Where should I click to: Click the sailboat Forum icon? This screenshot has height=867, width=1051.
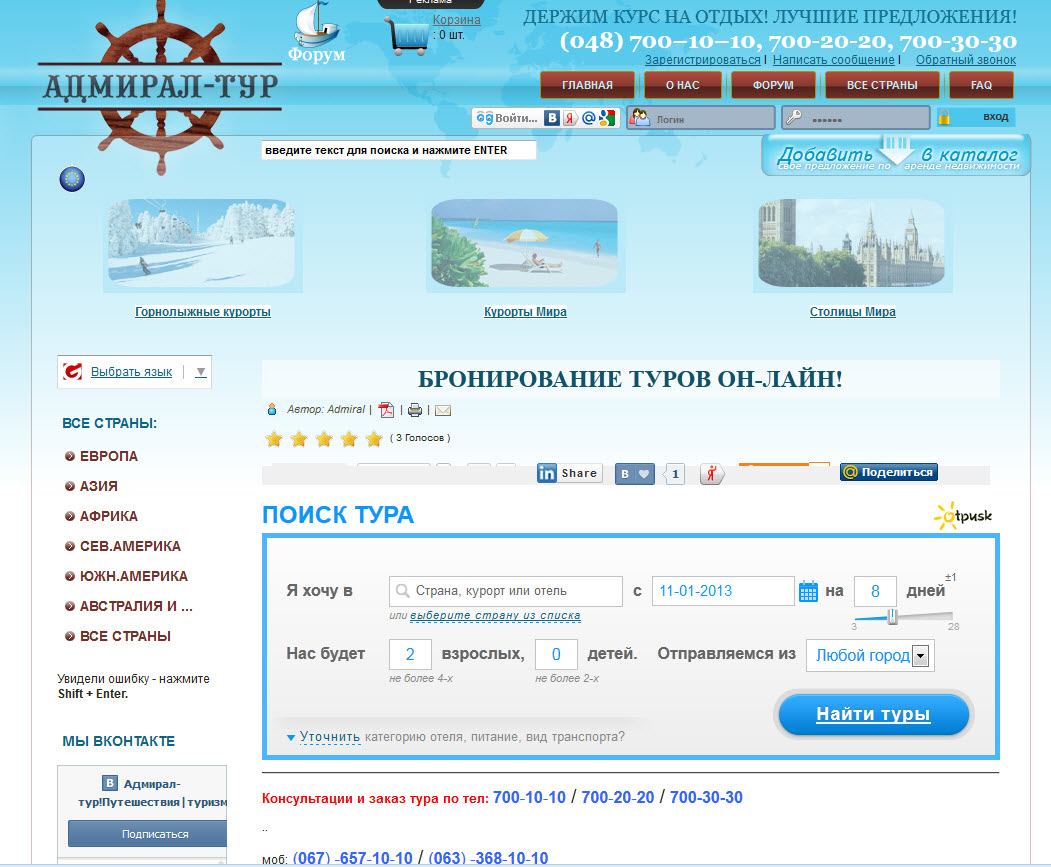coord(316,32)
